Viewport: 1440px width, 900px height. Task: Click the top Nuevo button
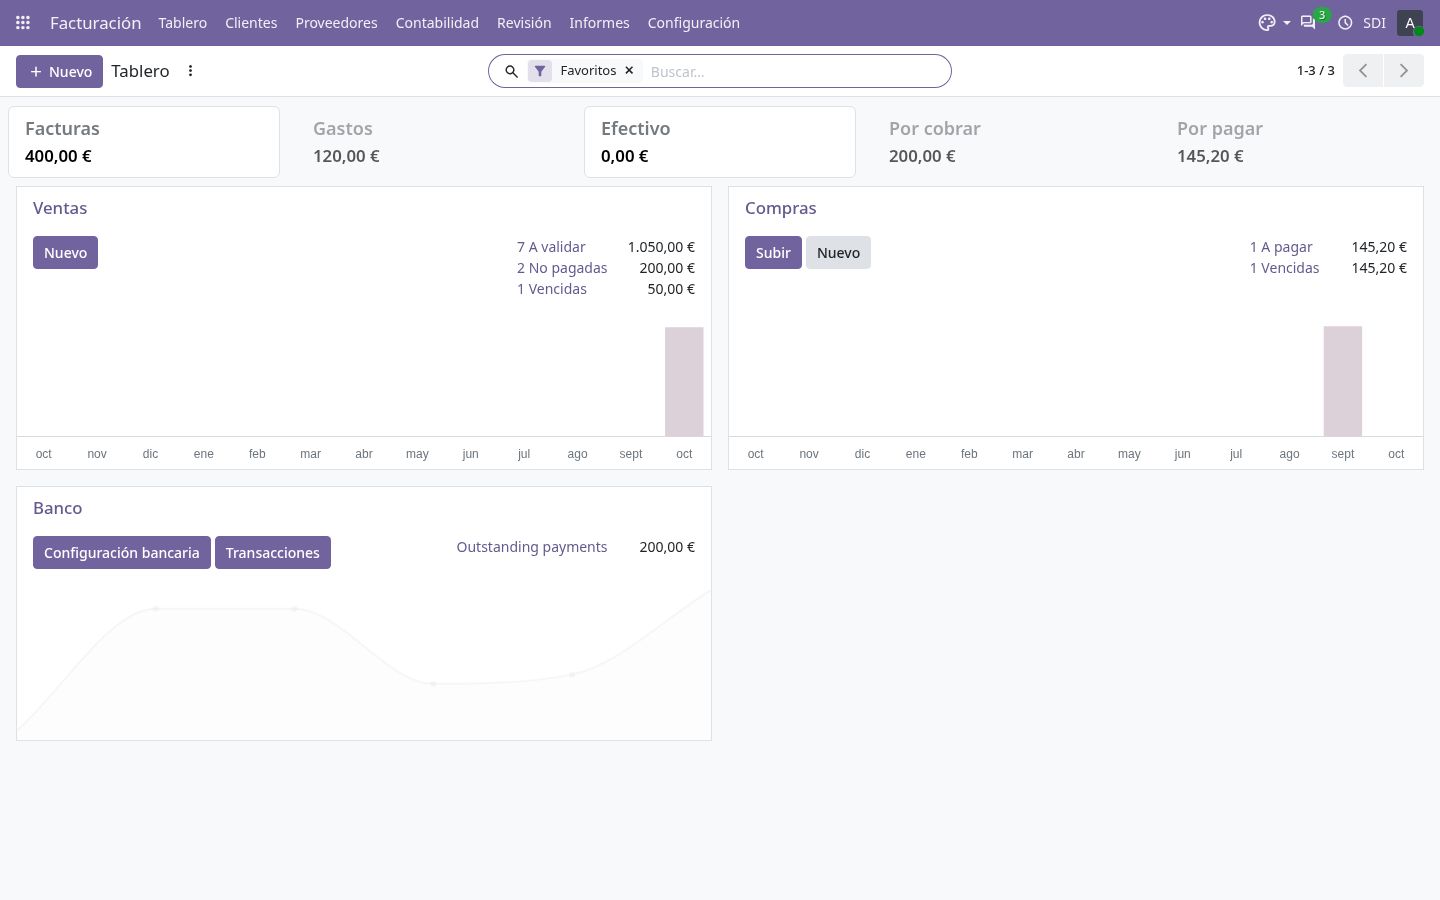pyautogui.click(x=59, y=71)
